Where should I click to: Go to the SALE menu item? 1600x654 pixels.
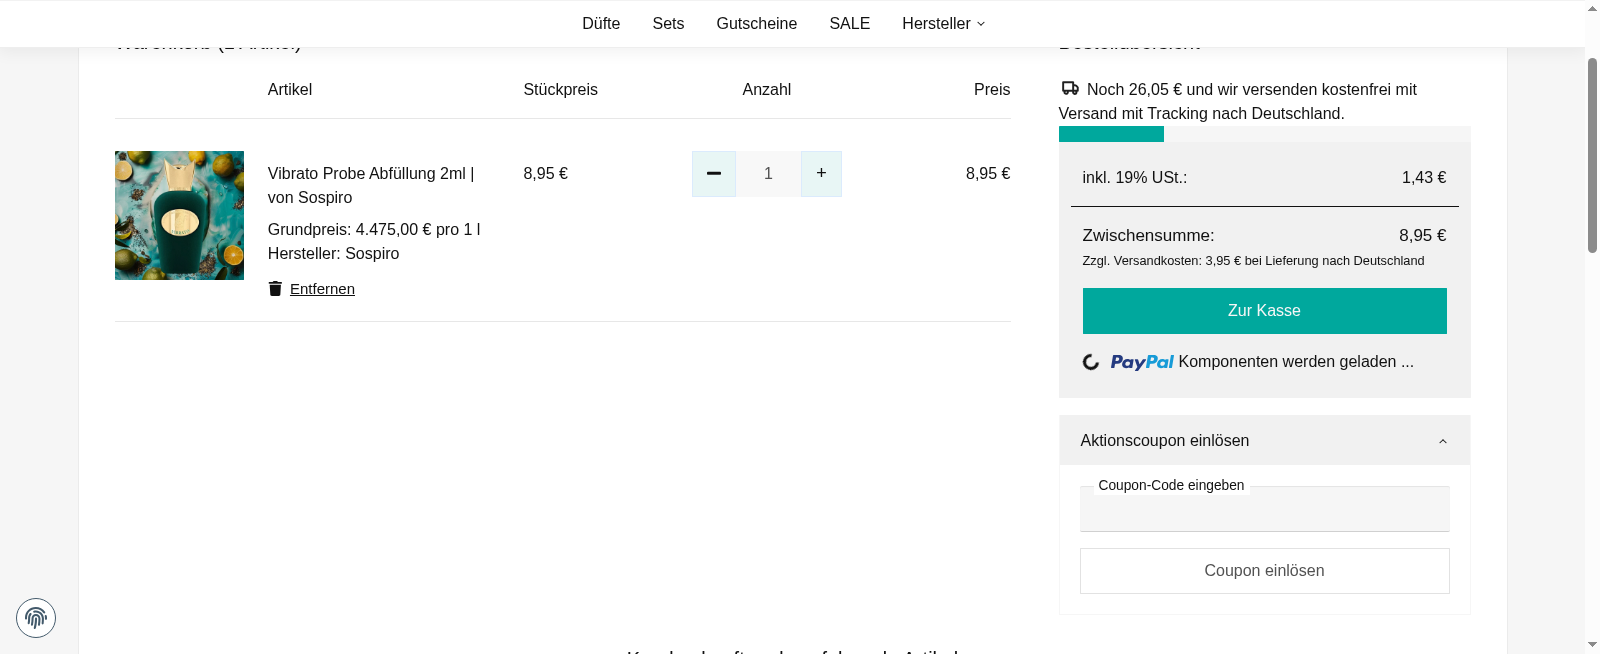click(x=849, y=24)
